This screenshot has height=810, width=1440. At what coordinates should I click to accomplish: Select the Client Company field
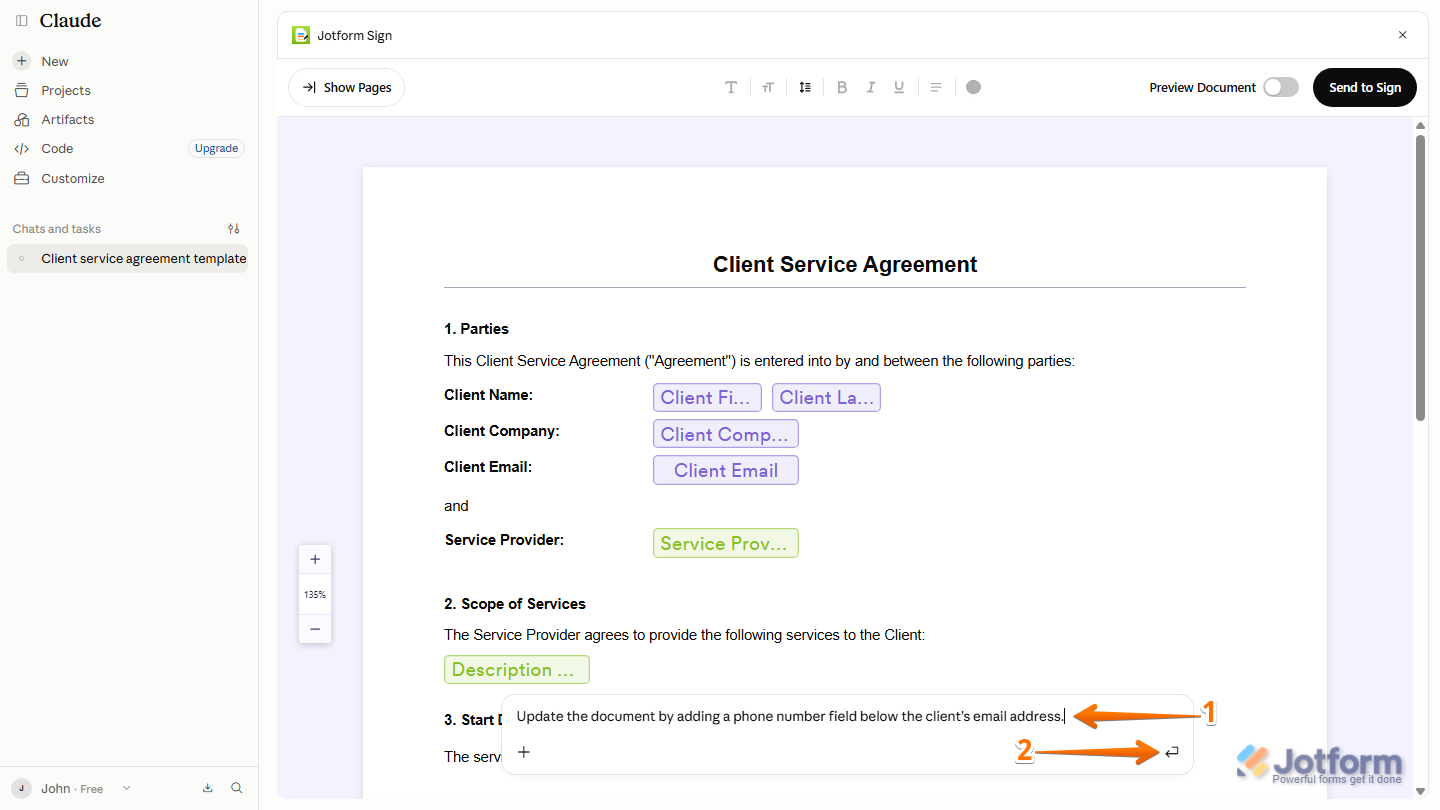[x=726, y=434]
